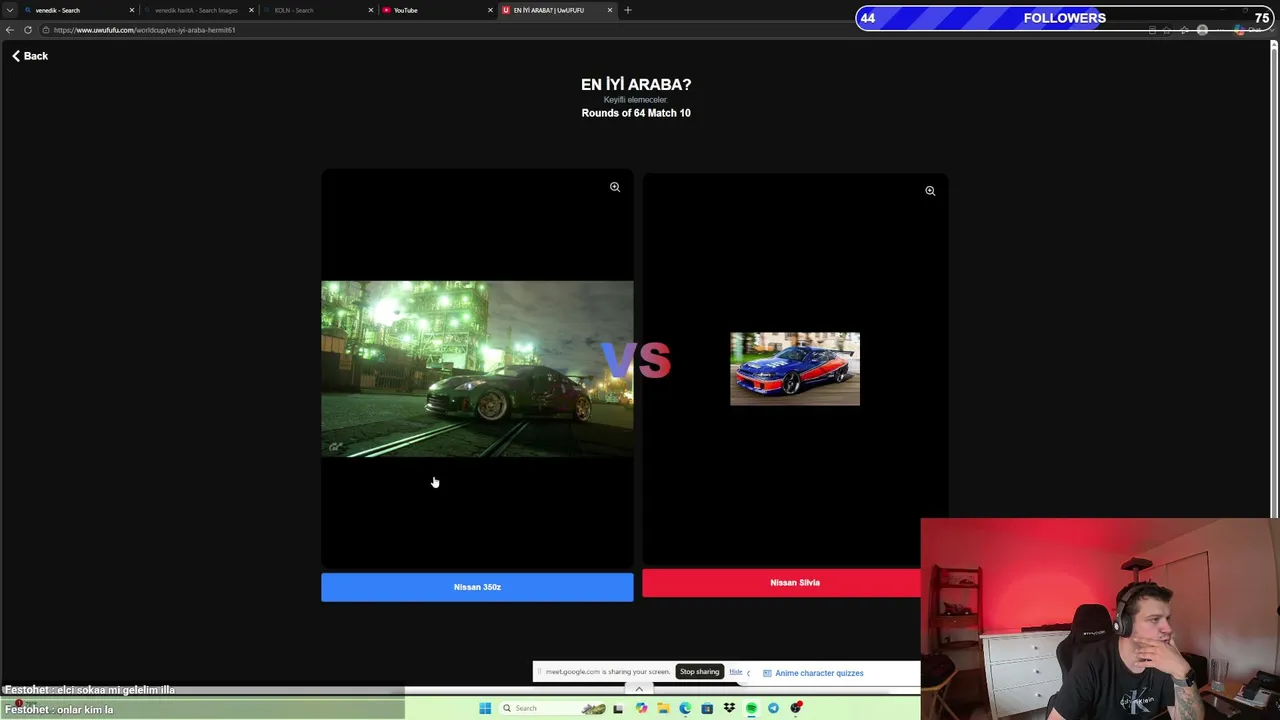1280x720 pixels.
Task: Open Microsoft Edge from the taskbar
Action: (685, 708)
